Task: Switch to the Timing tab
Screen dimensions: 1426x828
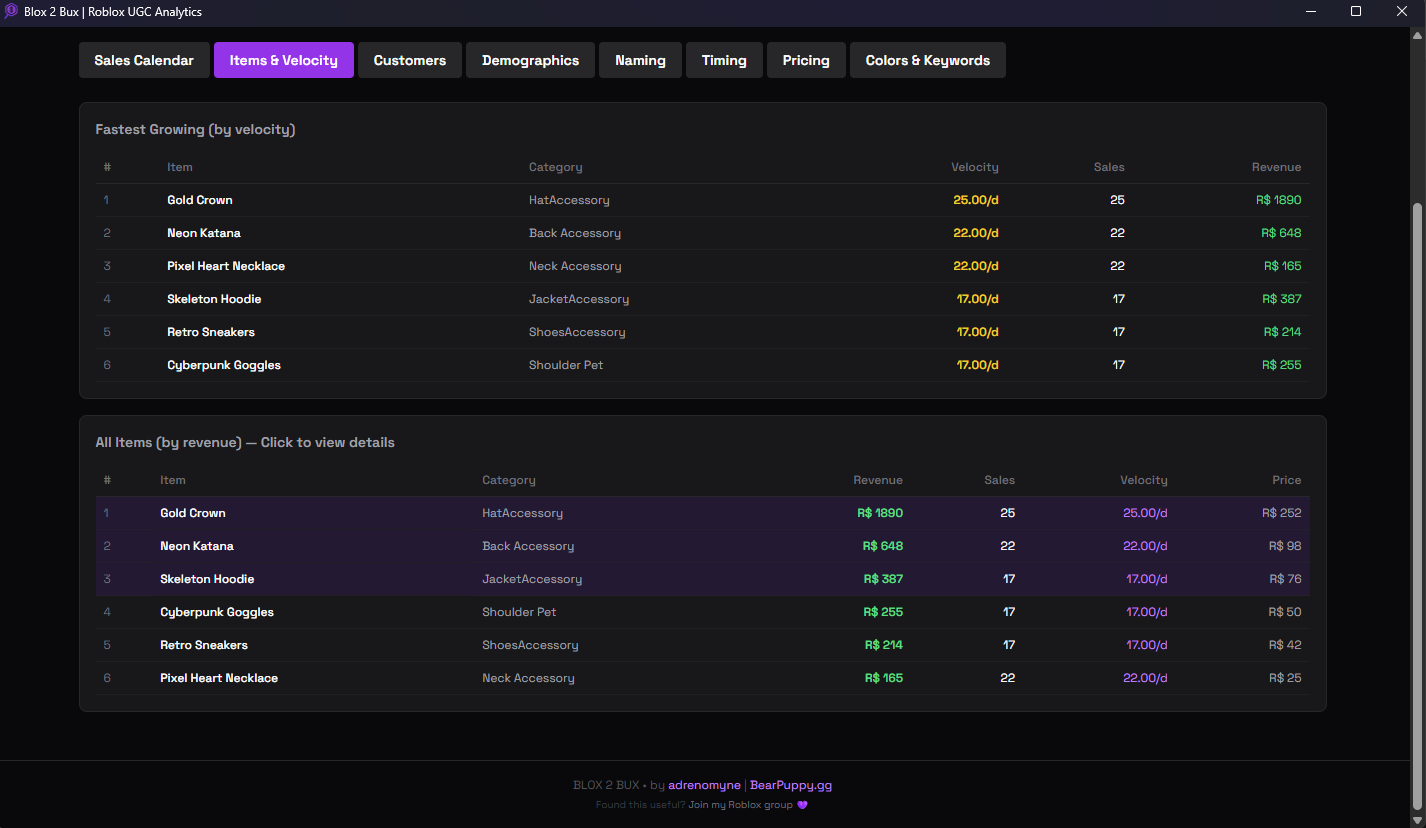Action: pos(724,60)
